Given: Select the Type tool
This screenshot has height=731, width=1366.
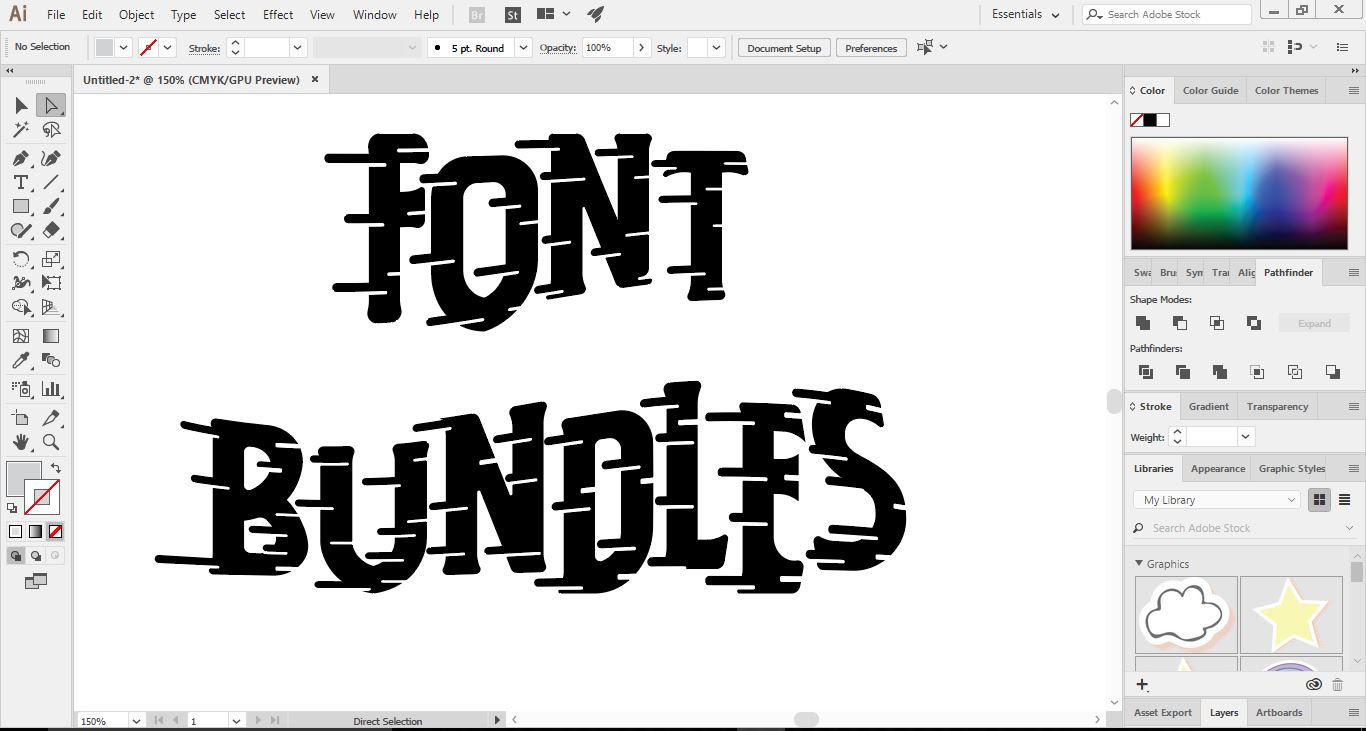Looking at the screenshot, I should pos(21,182).
